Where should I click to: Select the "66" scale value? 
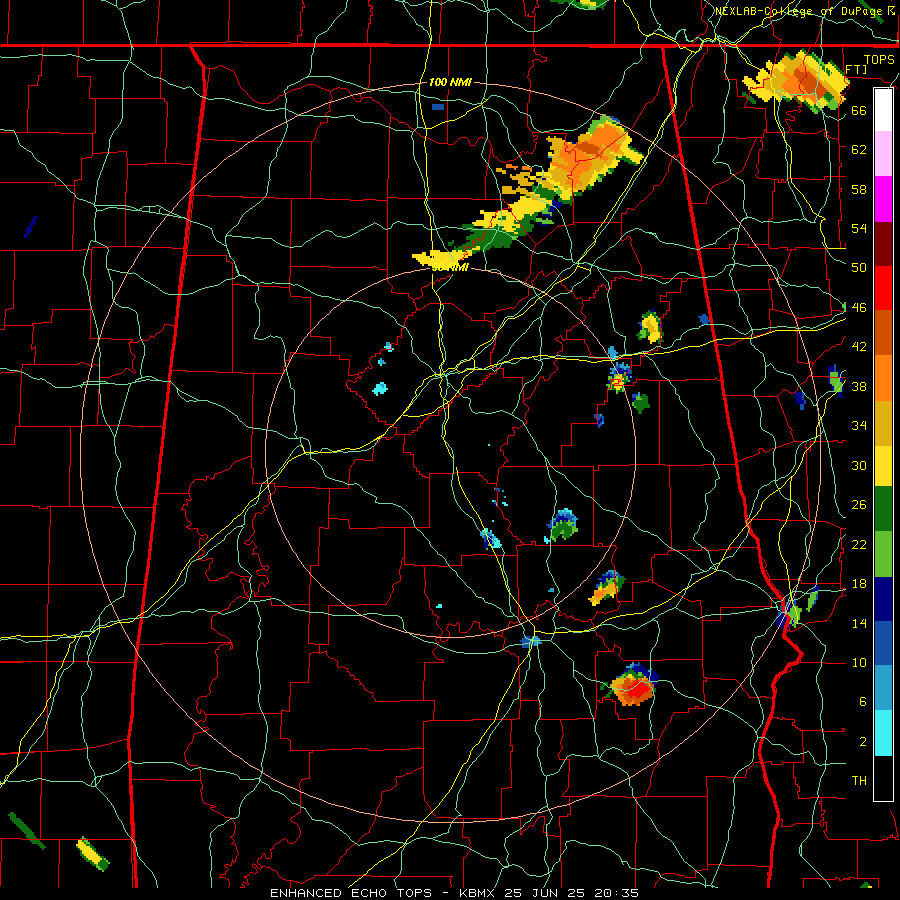coord(859,110)
